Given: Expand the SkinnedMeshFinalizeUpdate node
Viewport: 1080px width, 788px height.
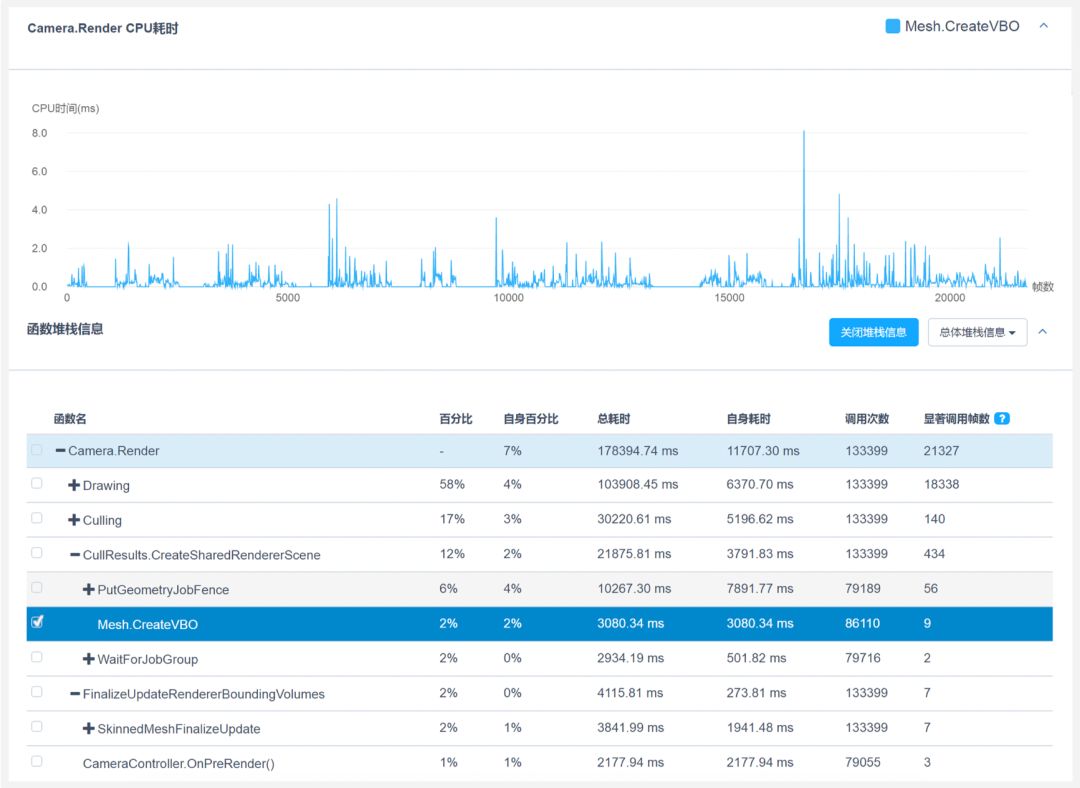Looking at the screenshot, I should click(88, 729).
